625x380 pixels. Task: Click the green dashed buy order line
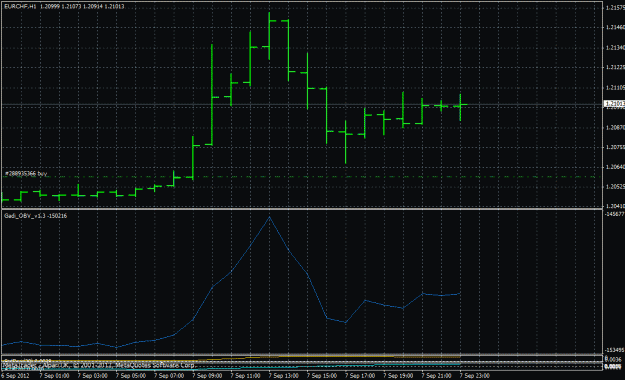(x=299, y=177)
